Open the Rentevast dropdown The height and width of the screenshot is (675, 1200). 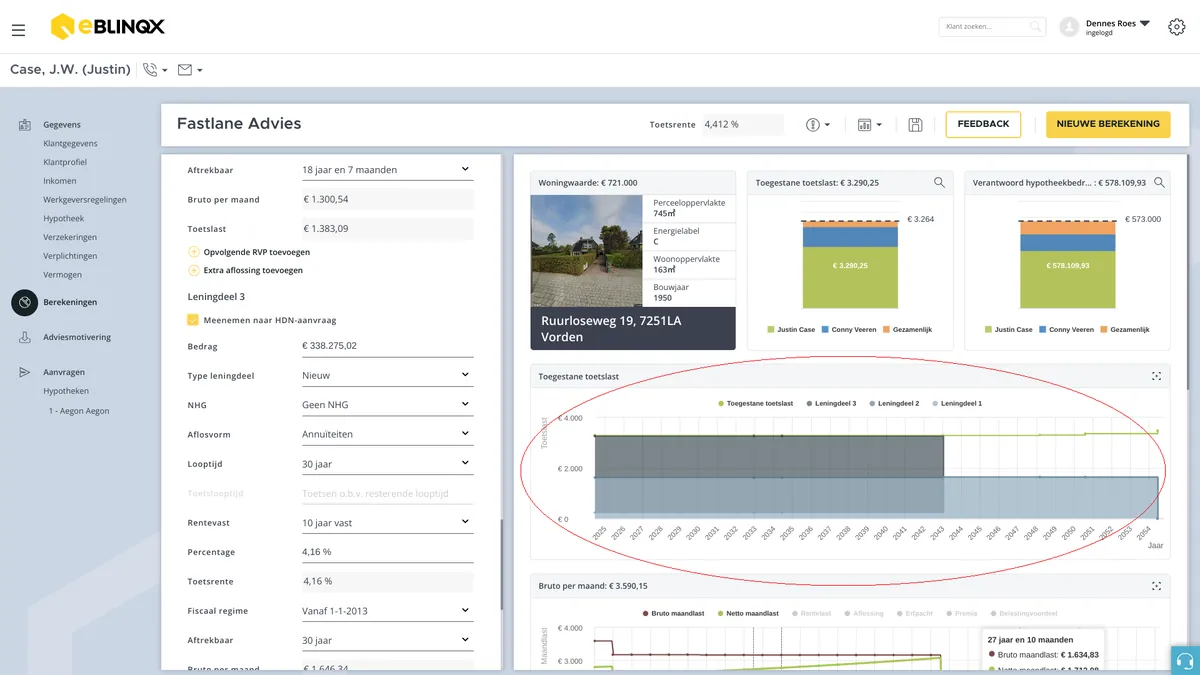387,523
